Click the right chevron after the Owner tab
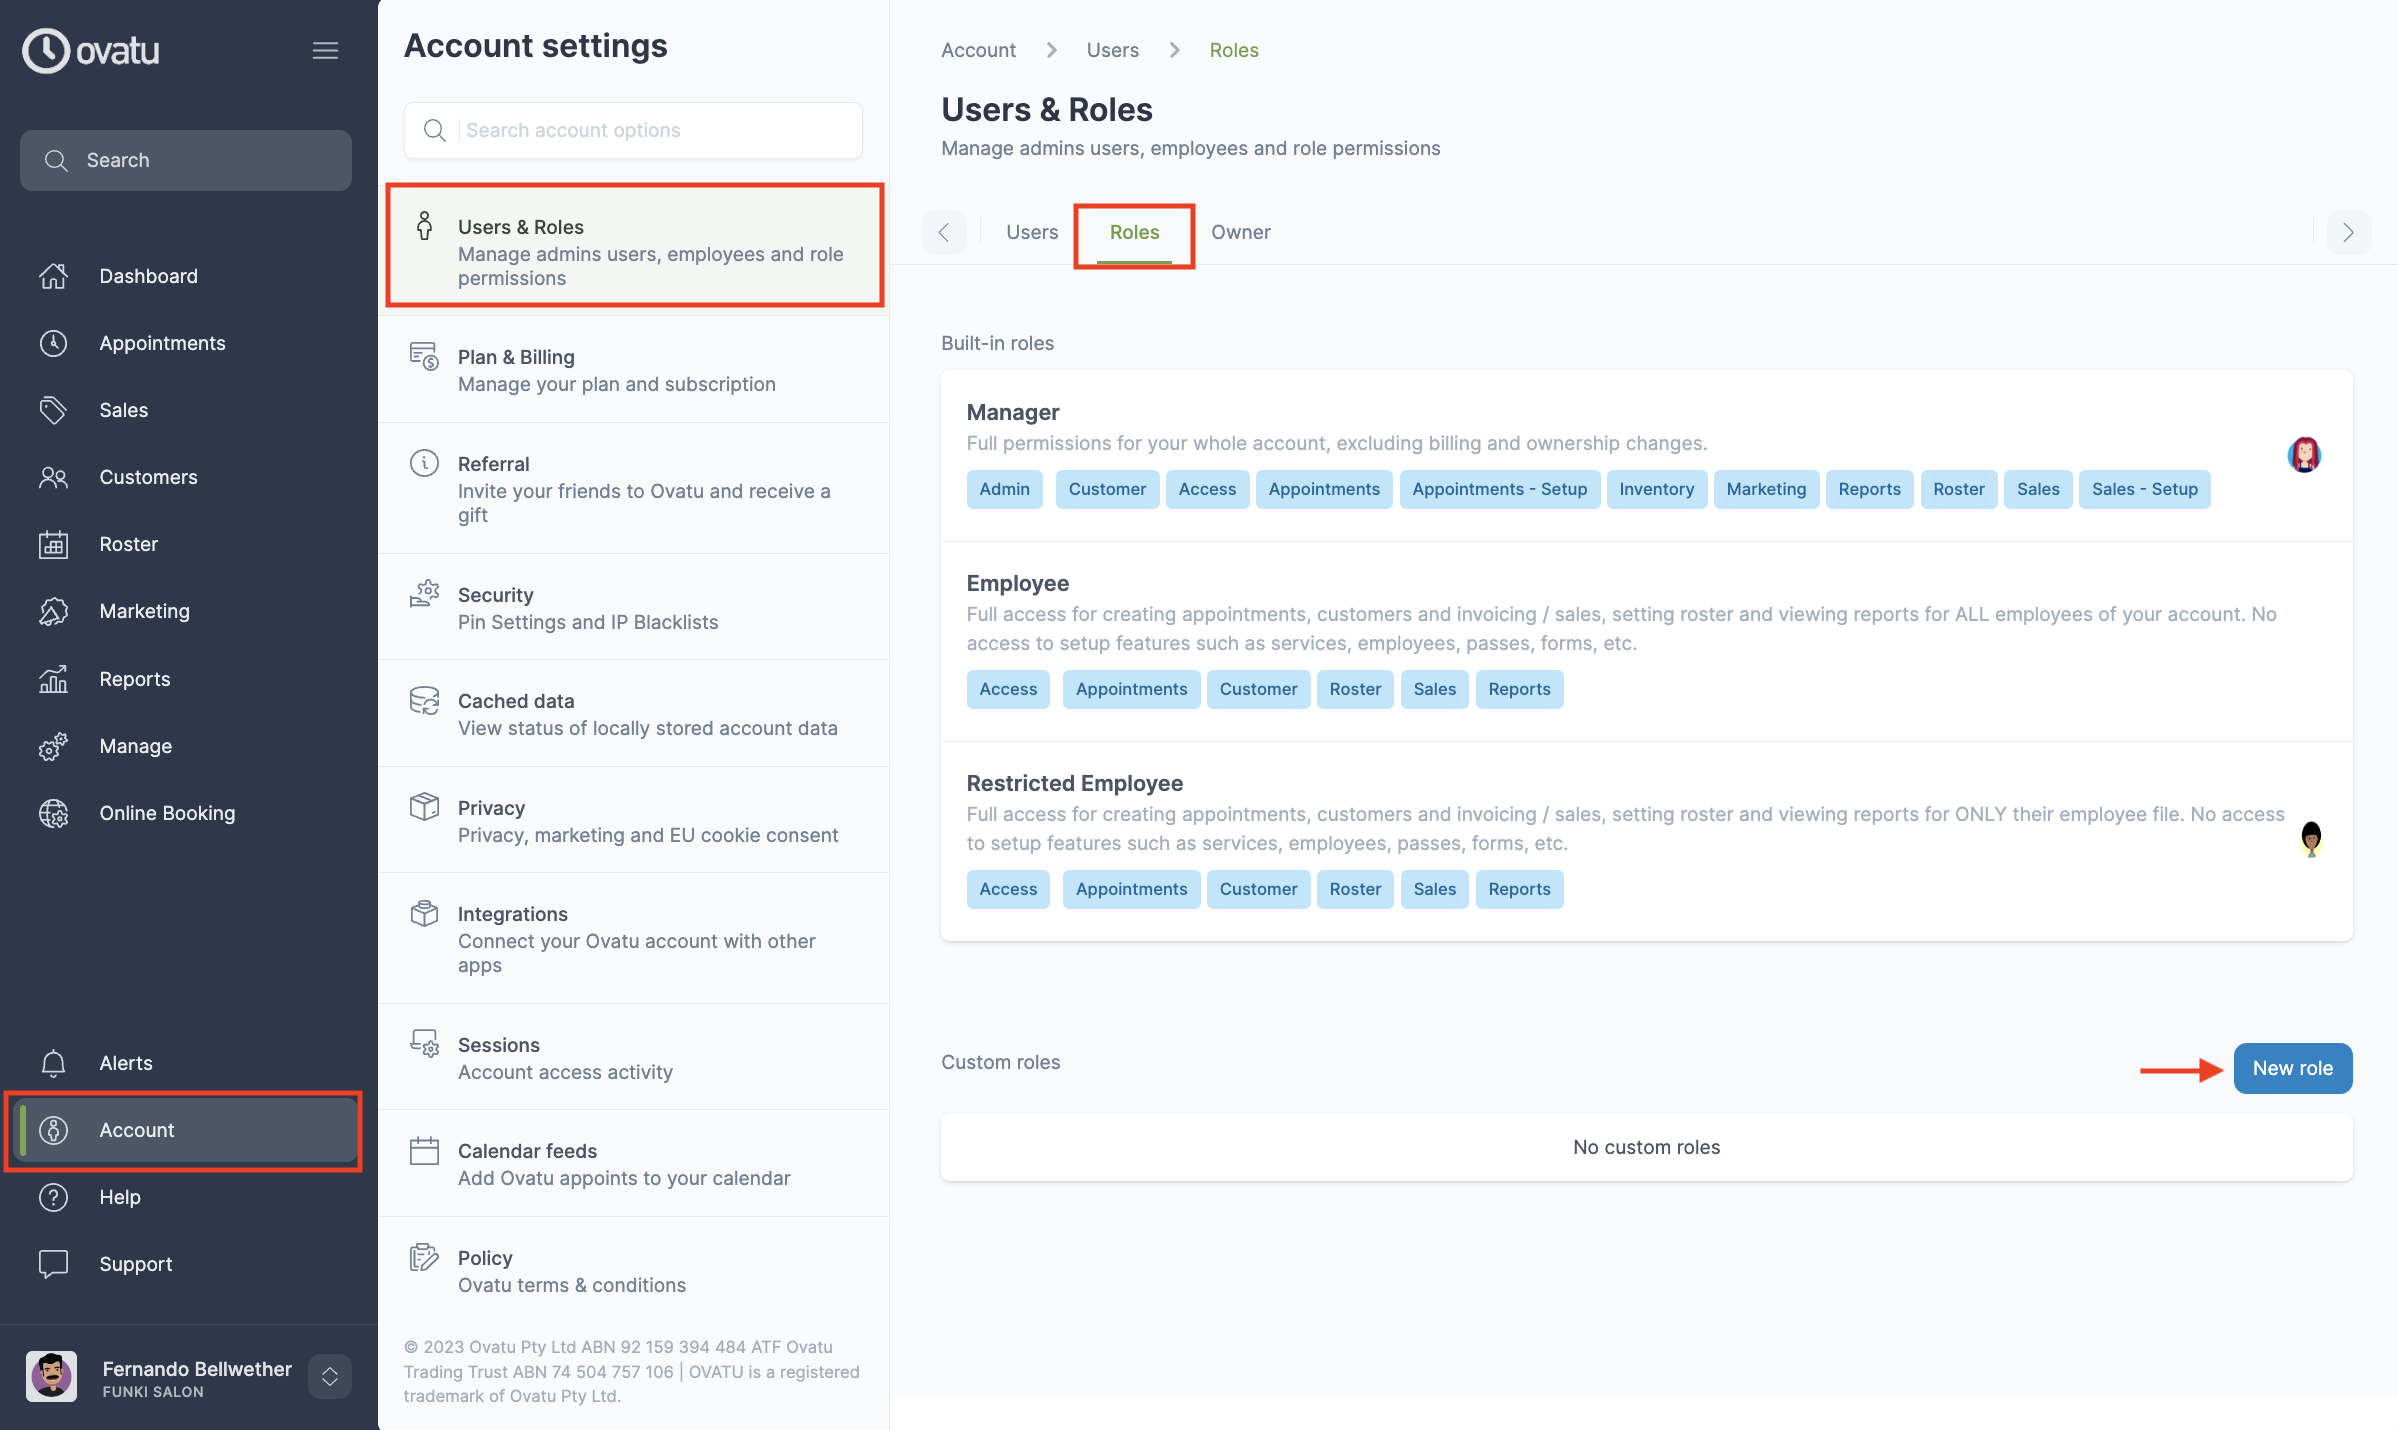 pos(2348,232)
